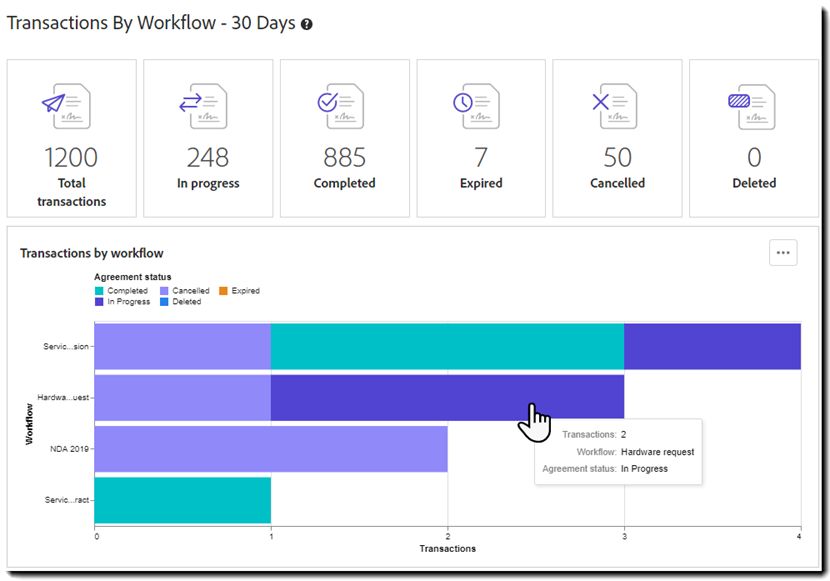Click the Hardwa...uest cancelled bar segment
This screenshot has height=581, width=830.
point(183,397)
